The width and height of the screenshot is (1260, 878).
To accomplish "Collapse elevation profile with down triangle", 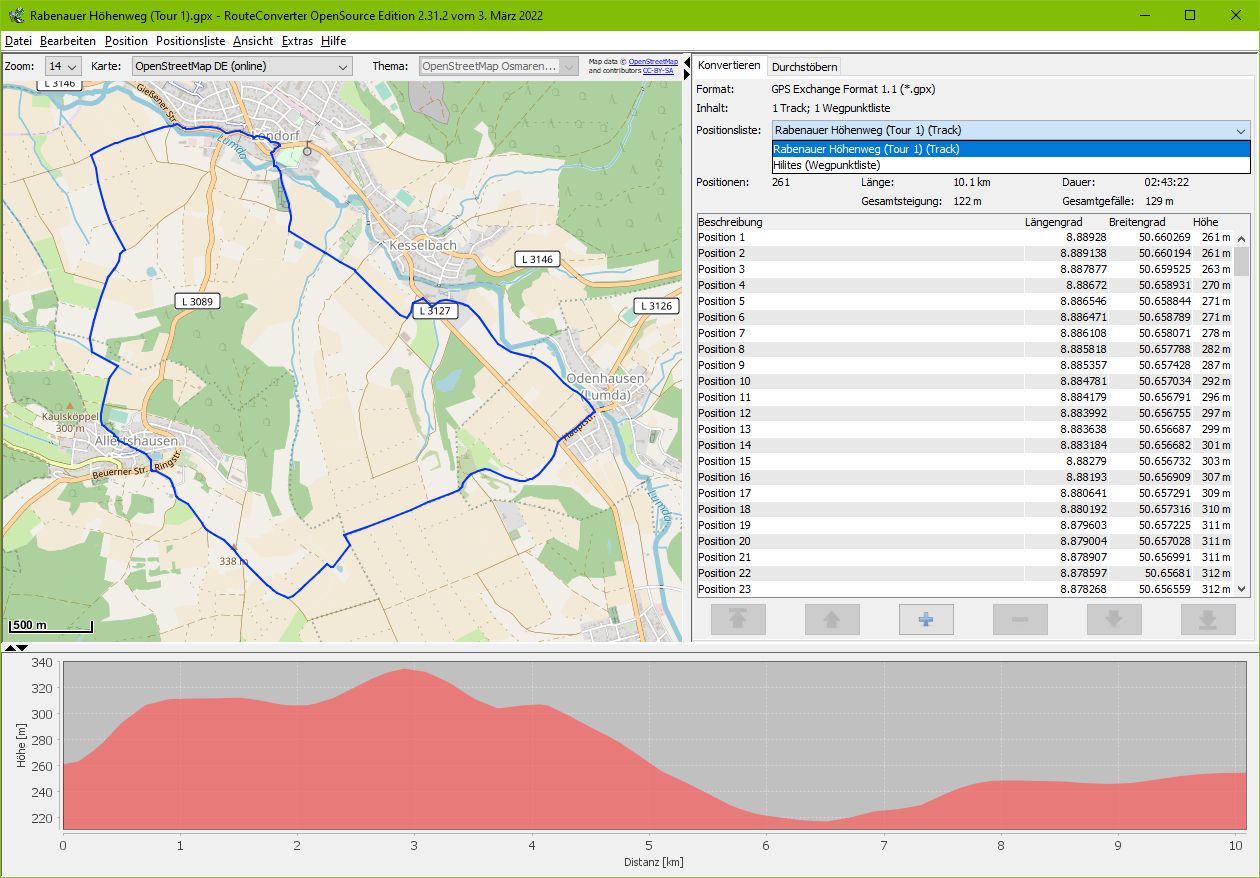I will 23,649.
